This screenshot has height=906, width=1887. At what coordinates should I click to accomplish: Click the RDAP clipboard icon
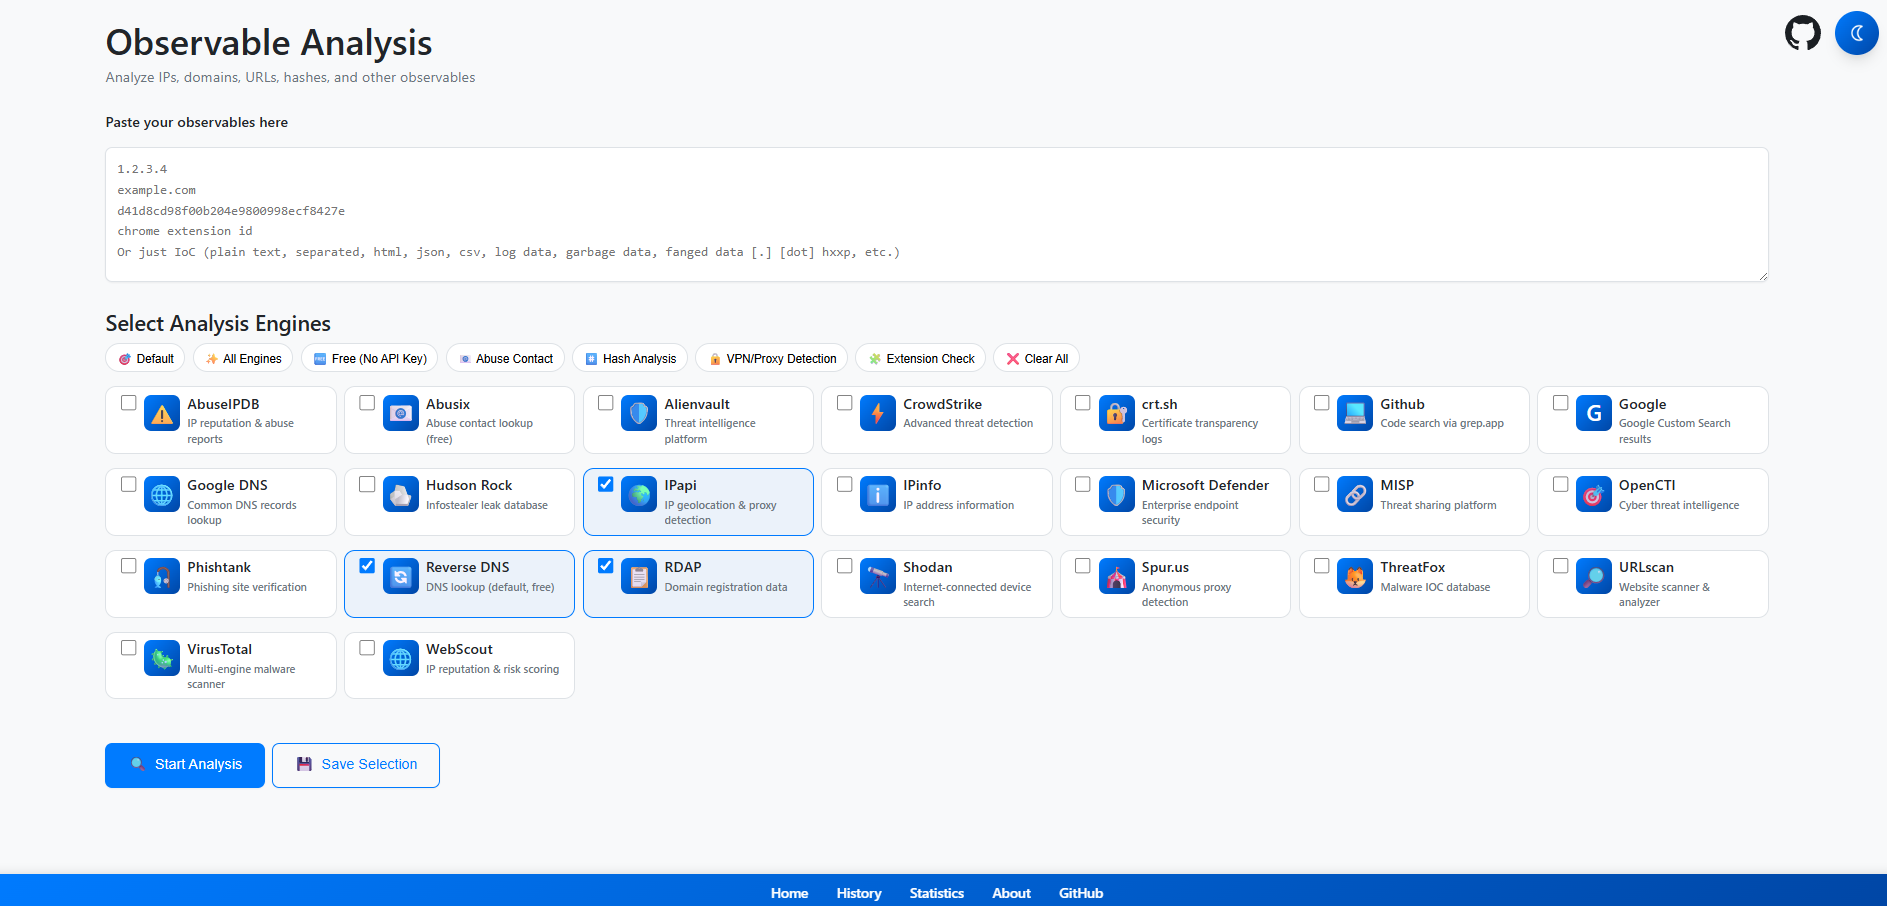639,576
